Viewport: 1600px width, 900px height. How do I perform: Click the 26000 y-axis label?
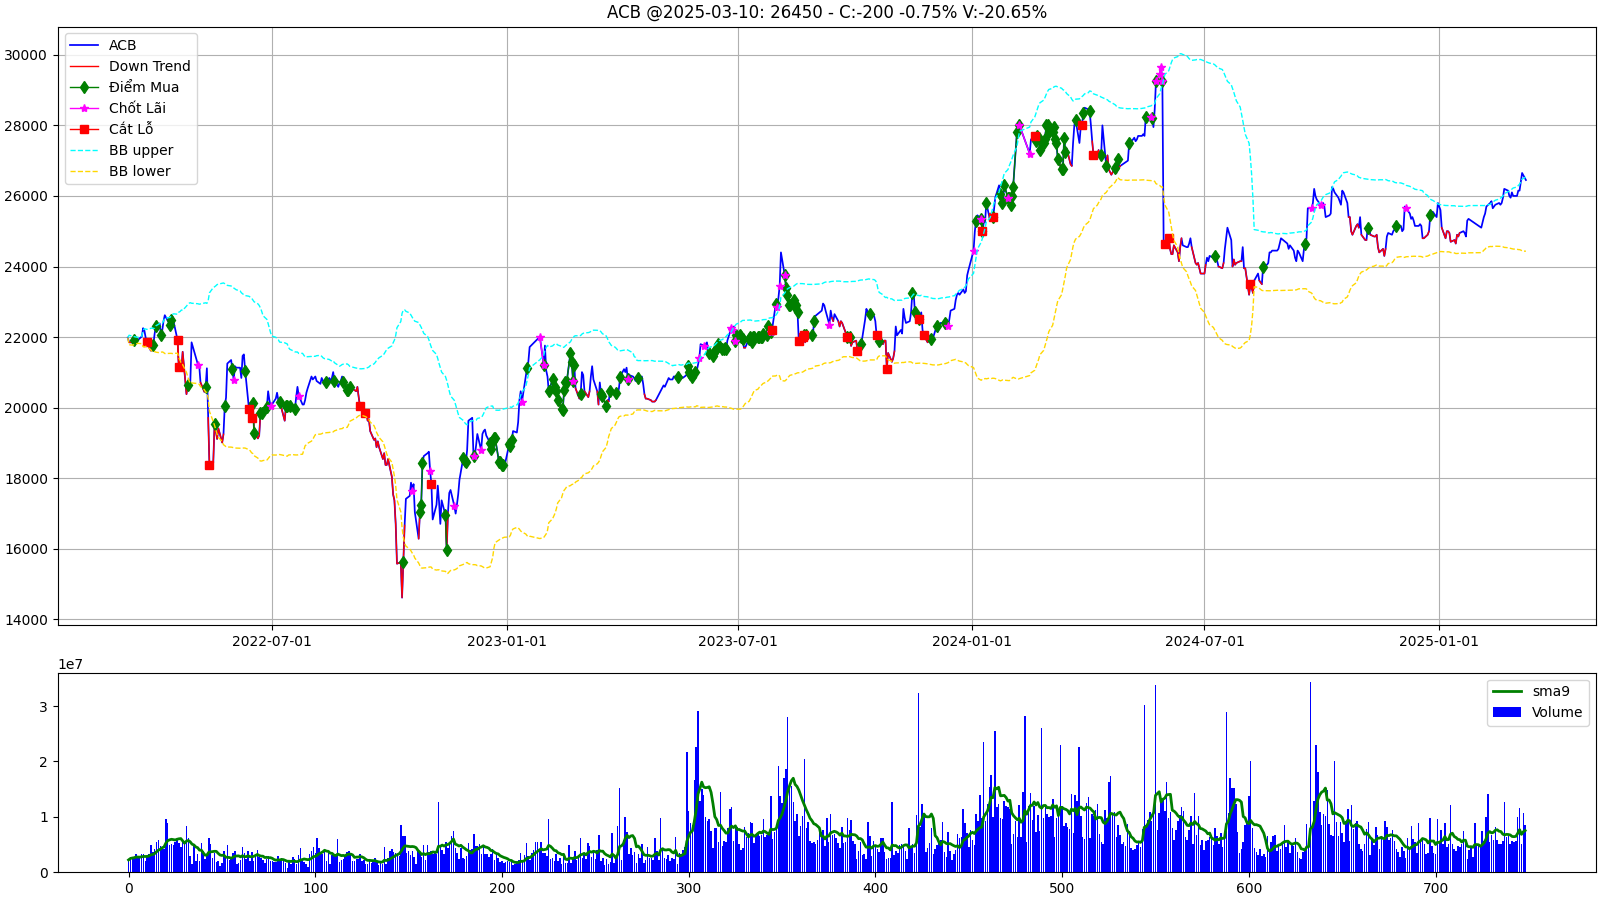(26, 196)
